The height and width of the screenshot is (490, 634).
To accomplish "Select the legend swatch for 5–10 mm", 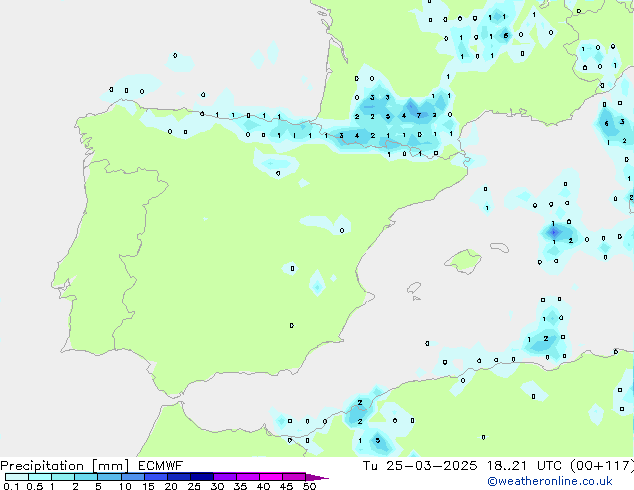I will tap(109, 477).
